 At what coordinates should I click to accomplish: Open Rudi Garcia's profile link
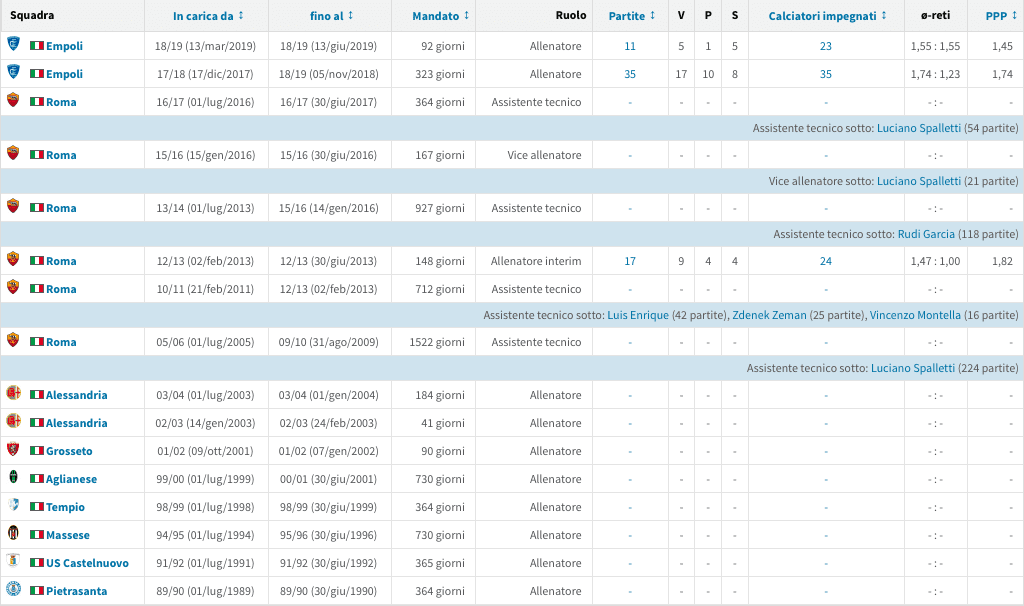pyautogui.click(x=924, y=234)
